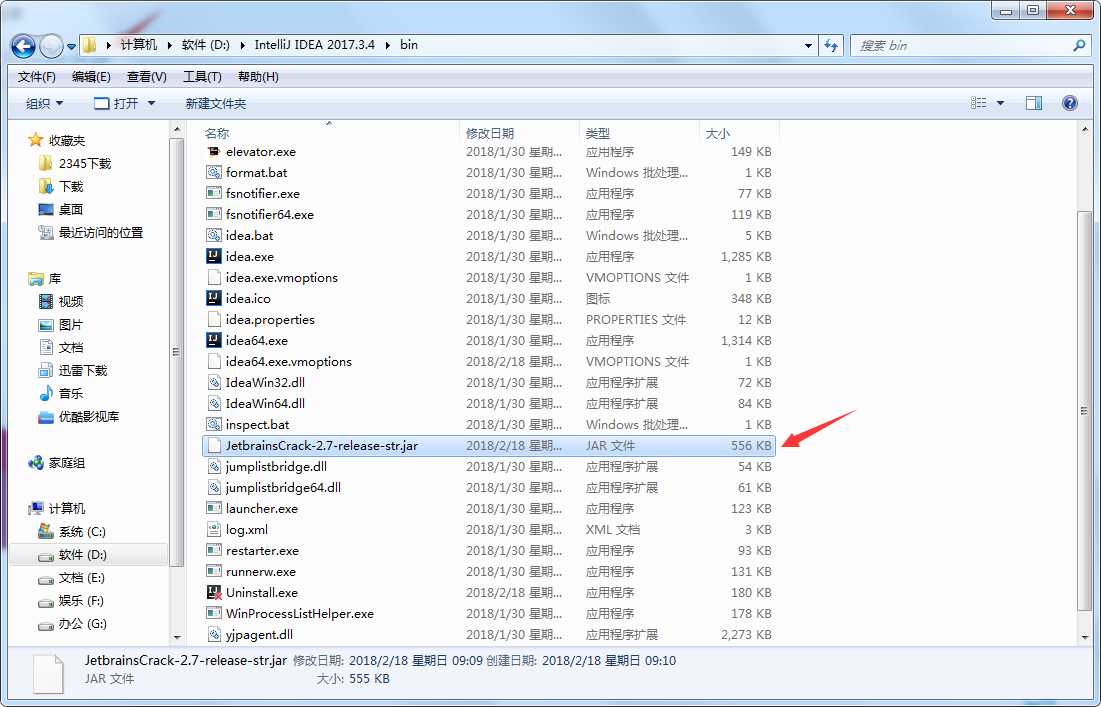The width and height of the screenshot is (1101, 707).
Task: Click the idea.ico file icon
Action: click(214, 298)
